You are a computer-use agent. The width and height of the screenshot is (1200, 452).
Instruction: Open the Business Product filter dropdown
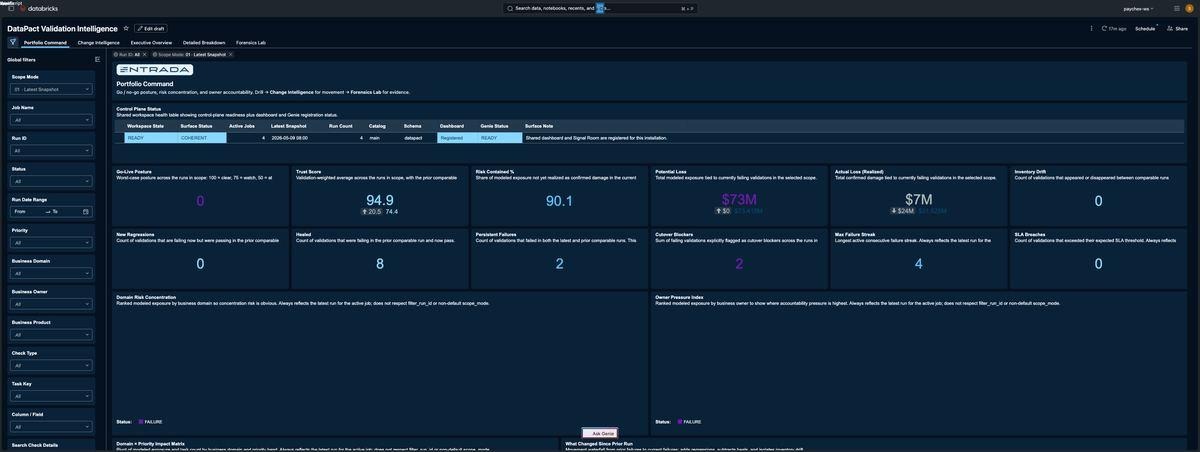52,335
